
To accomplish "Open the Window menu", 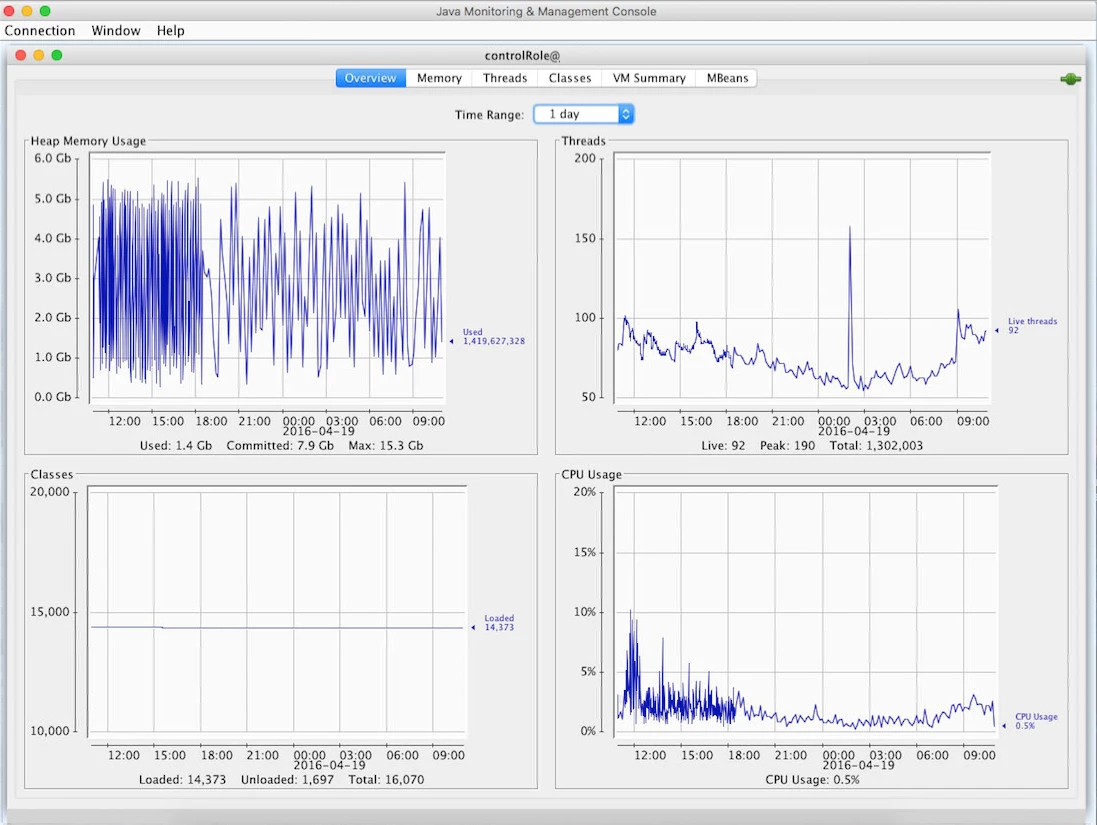I will click(x=116, y=31).
